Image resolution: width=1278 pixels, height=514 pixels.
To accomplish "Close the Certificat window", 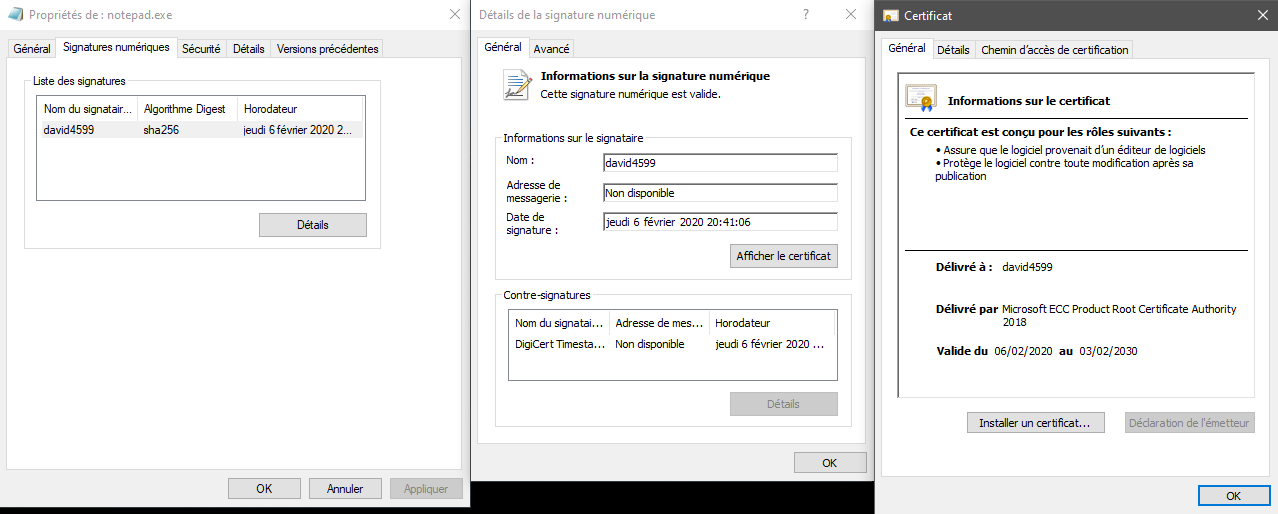I will click(1262, 15).
